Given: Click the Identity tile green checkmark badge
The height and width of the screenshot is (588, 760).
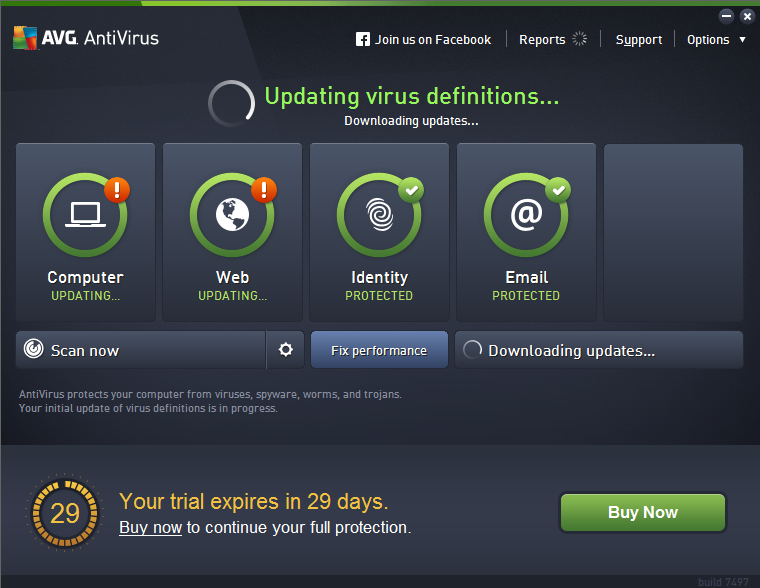Looking at the screenshot, I should pyautogui.click(x=411, y=190).
